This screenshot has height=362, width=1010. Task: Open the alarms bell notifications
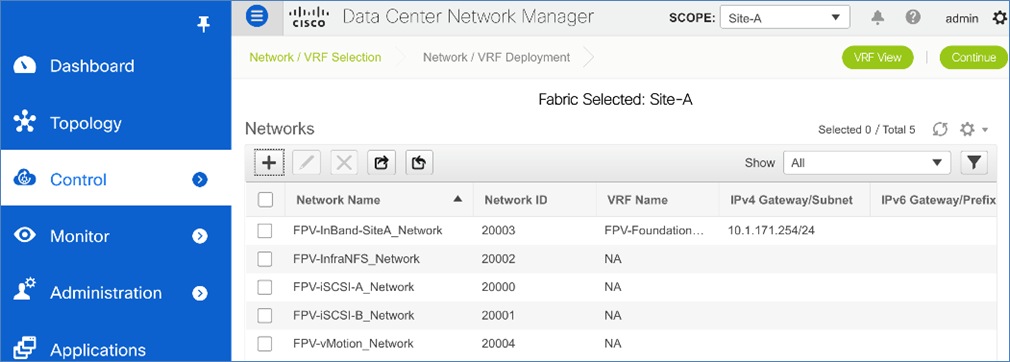tap(877, 17)
